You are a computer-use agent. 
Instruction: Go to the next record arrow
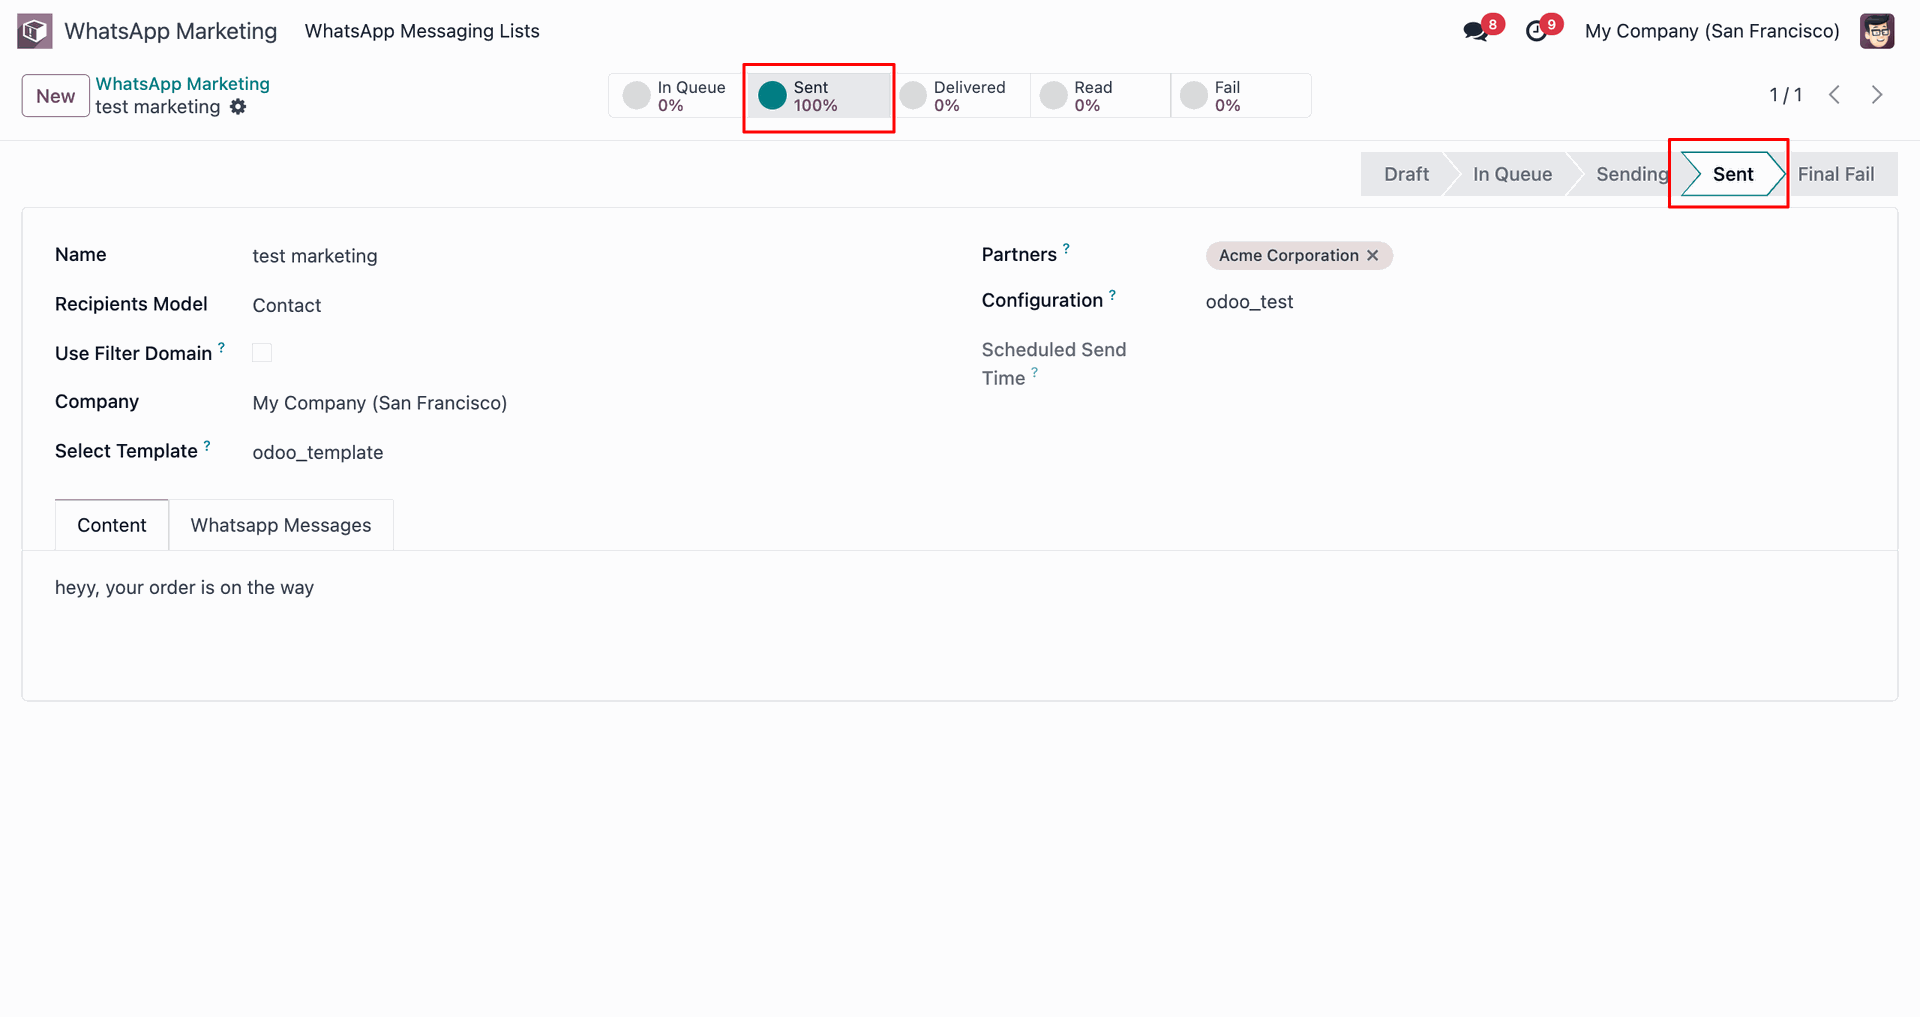coord(1877,95)
